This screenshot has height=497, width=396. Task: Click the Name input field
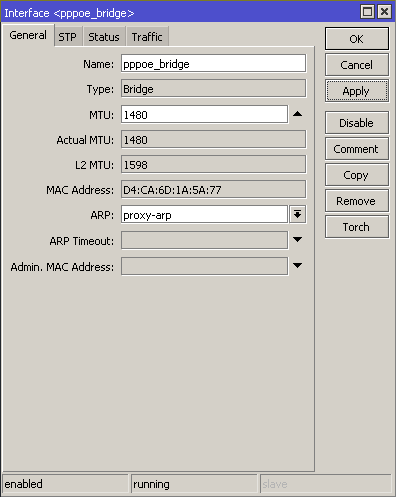coord(213,64)
